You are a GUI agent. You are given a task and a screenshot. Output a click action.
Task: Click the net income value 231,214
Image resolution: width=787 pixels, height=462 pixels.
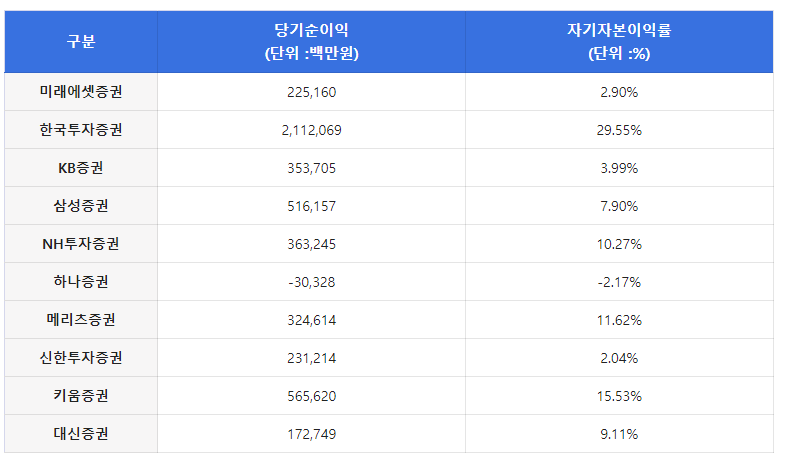(311, 359)
